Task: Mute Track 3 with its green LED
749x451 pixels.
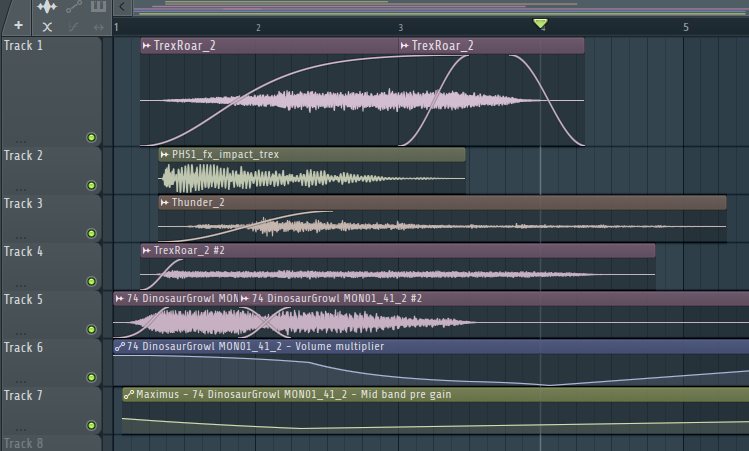Action: click(91, 233)
